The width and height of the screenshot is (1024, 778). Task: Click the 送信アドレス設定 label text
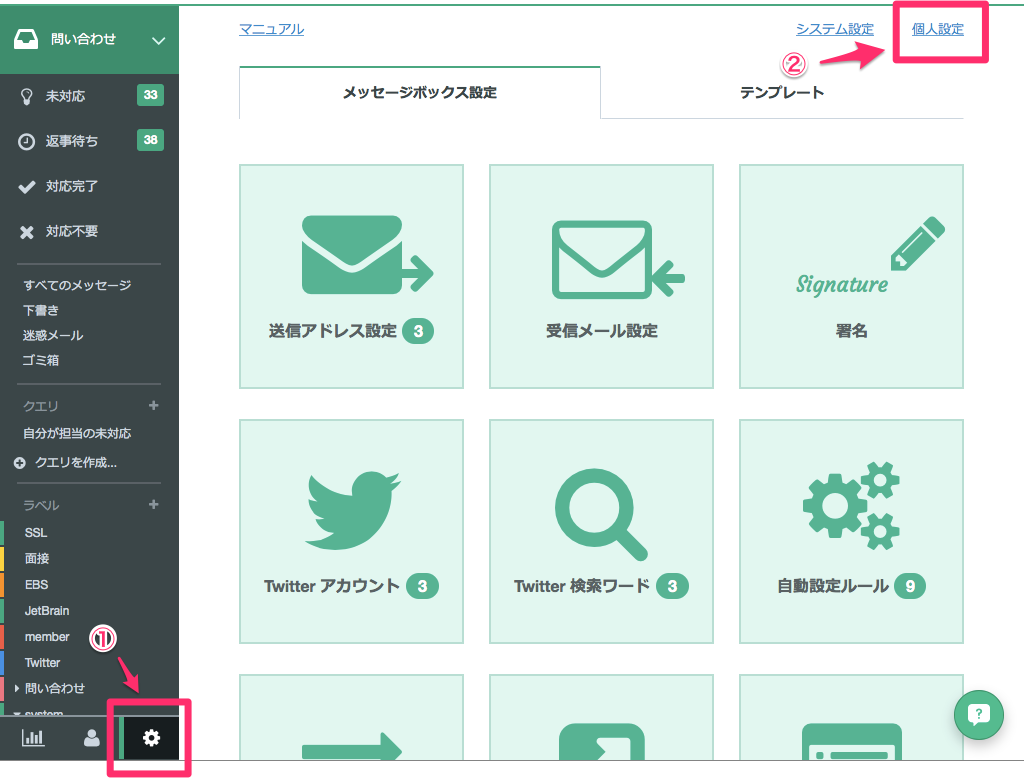tap(332, 331)
